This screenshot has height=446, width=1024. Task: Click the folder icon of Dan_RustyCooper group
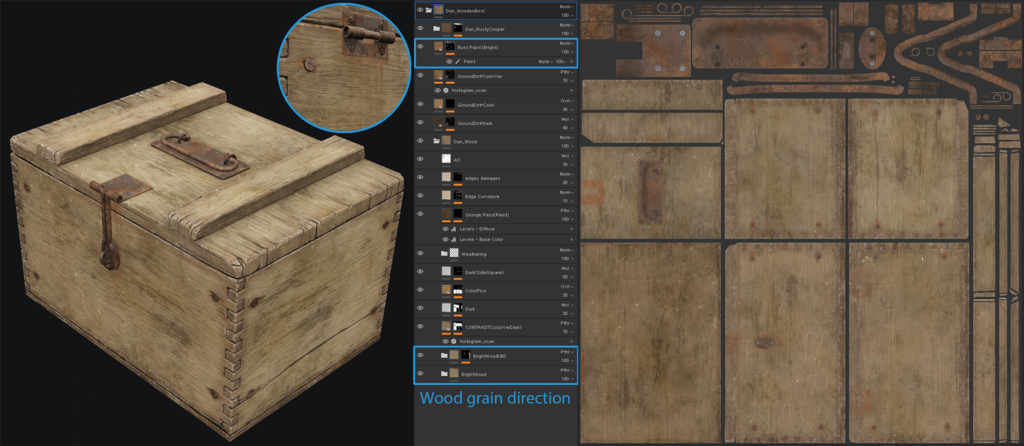(436, 29)
